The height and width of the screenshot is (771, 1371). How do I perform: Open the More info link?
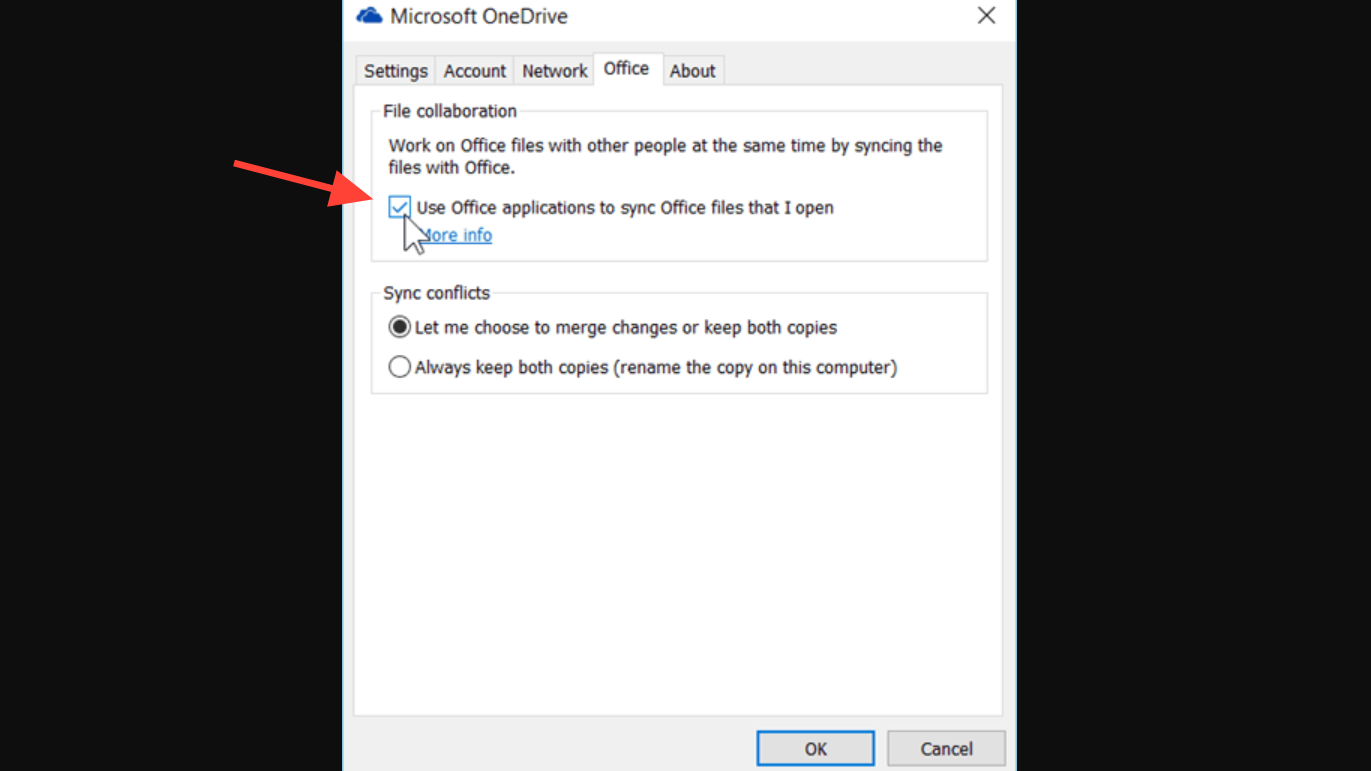pyautogui.click(x=456, y=235)
